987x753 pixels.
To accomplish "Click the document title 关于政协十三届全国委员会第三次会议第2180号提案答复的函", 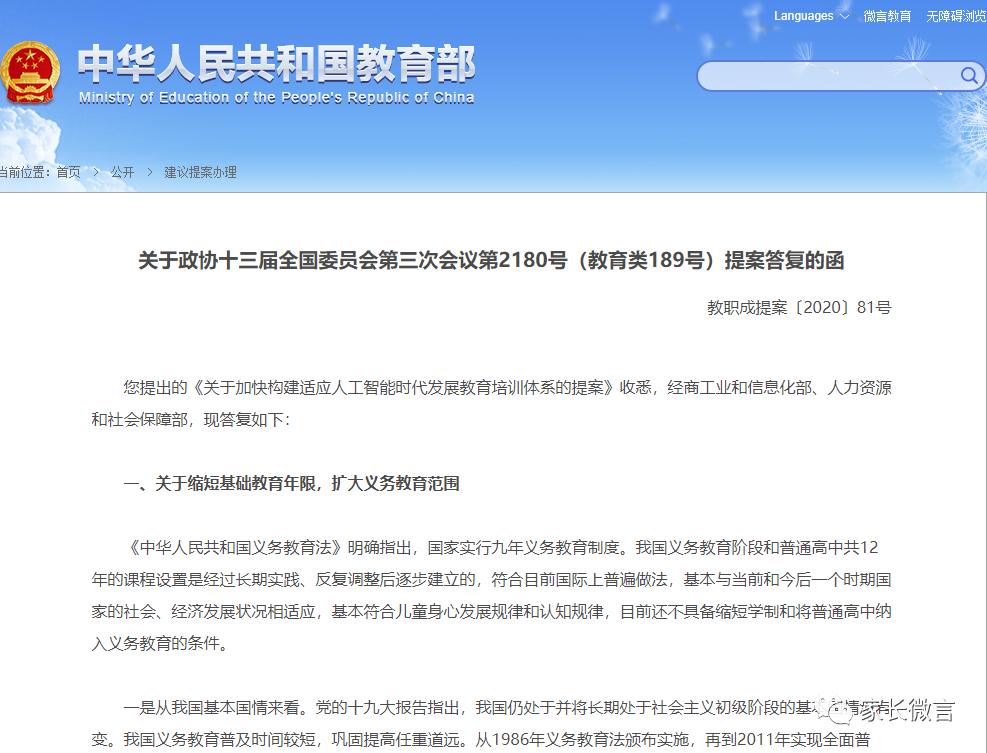I will (491, 260).
